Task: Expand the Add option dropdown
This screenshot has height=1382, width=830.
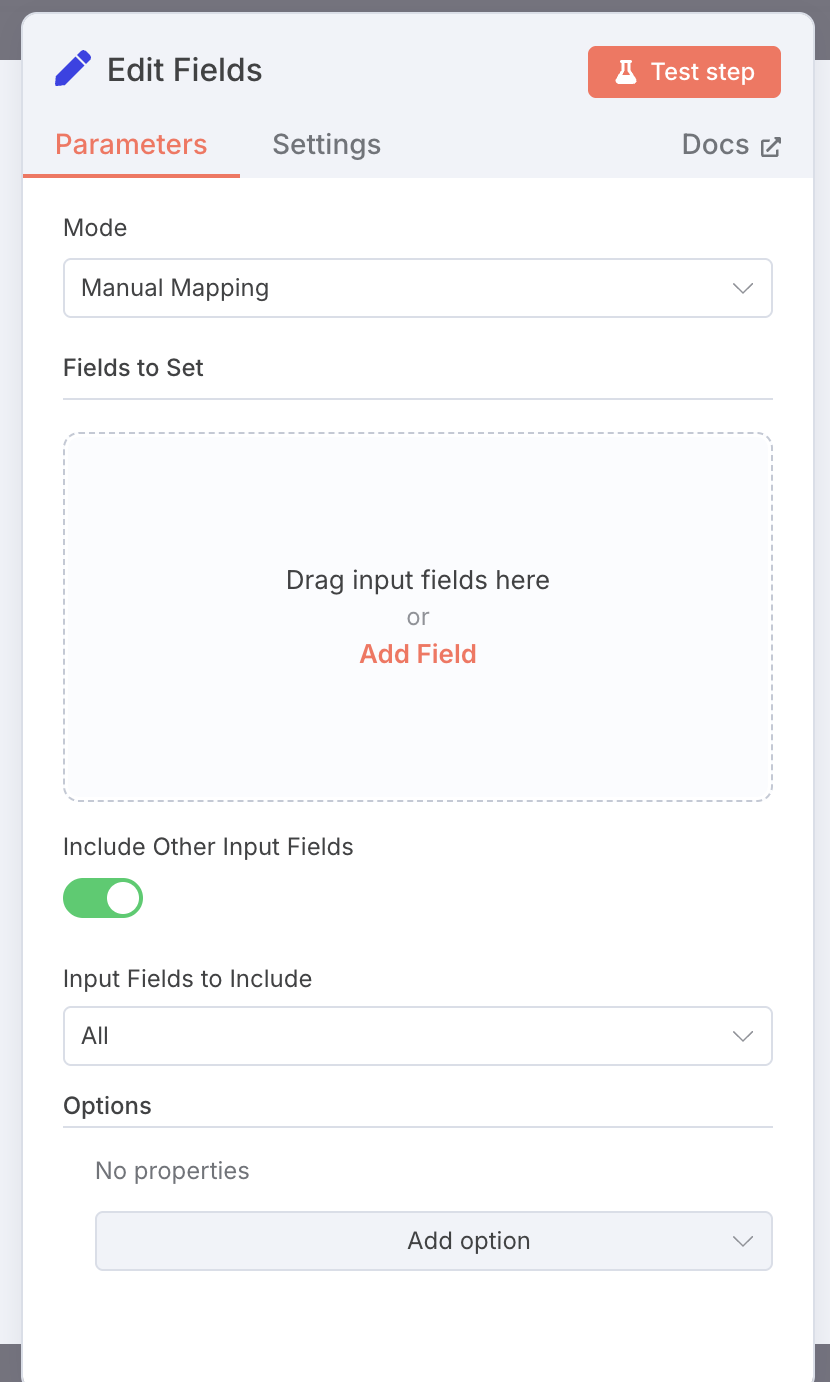Action: pyautogui.click(x=434, y=1241)
